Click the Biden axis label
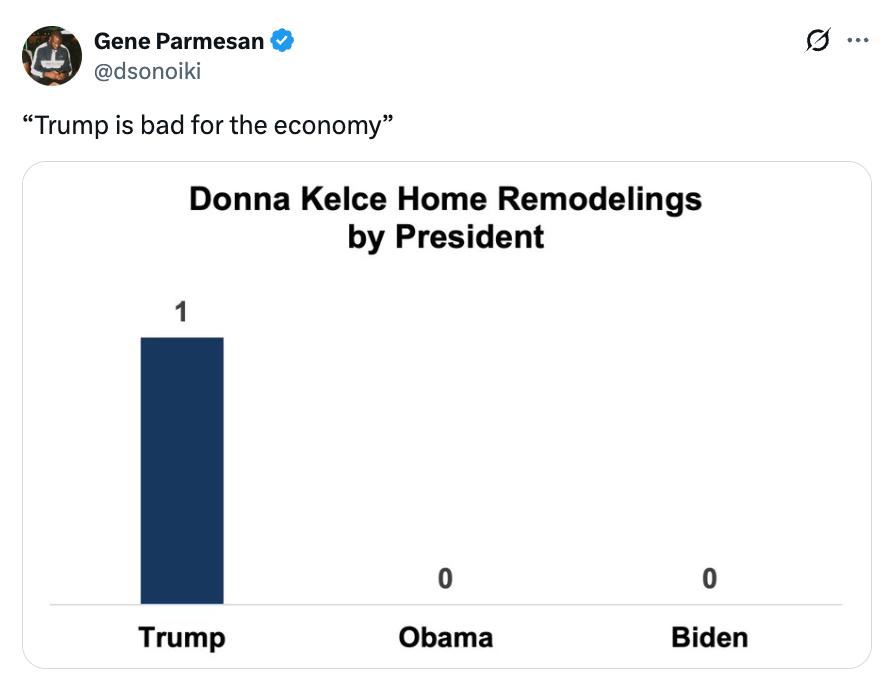890x684 pixels. [709, 637]
